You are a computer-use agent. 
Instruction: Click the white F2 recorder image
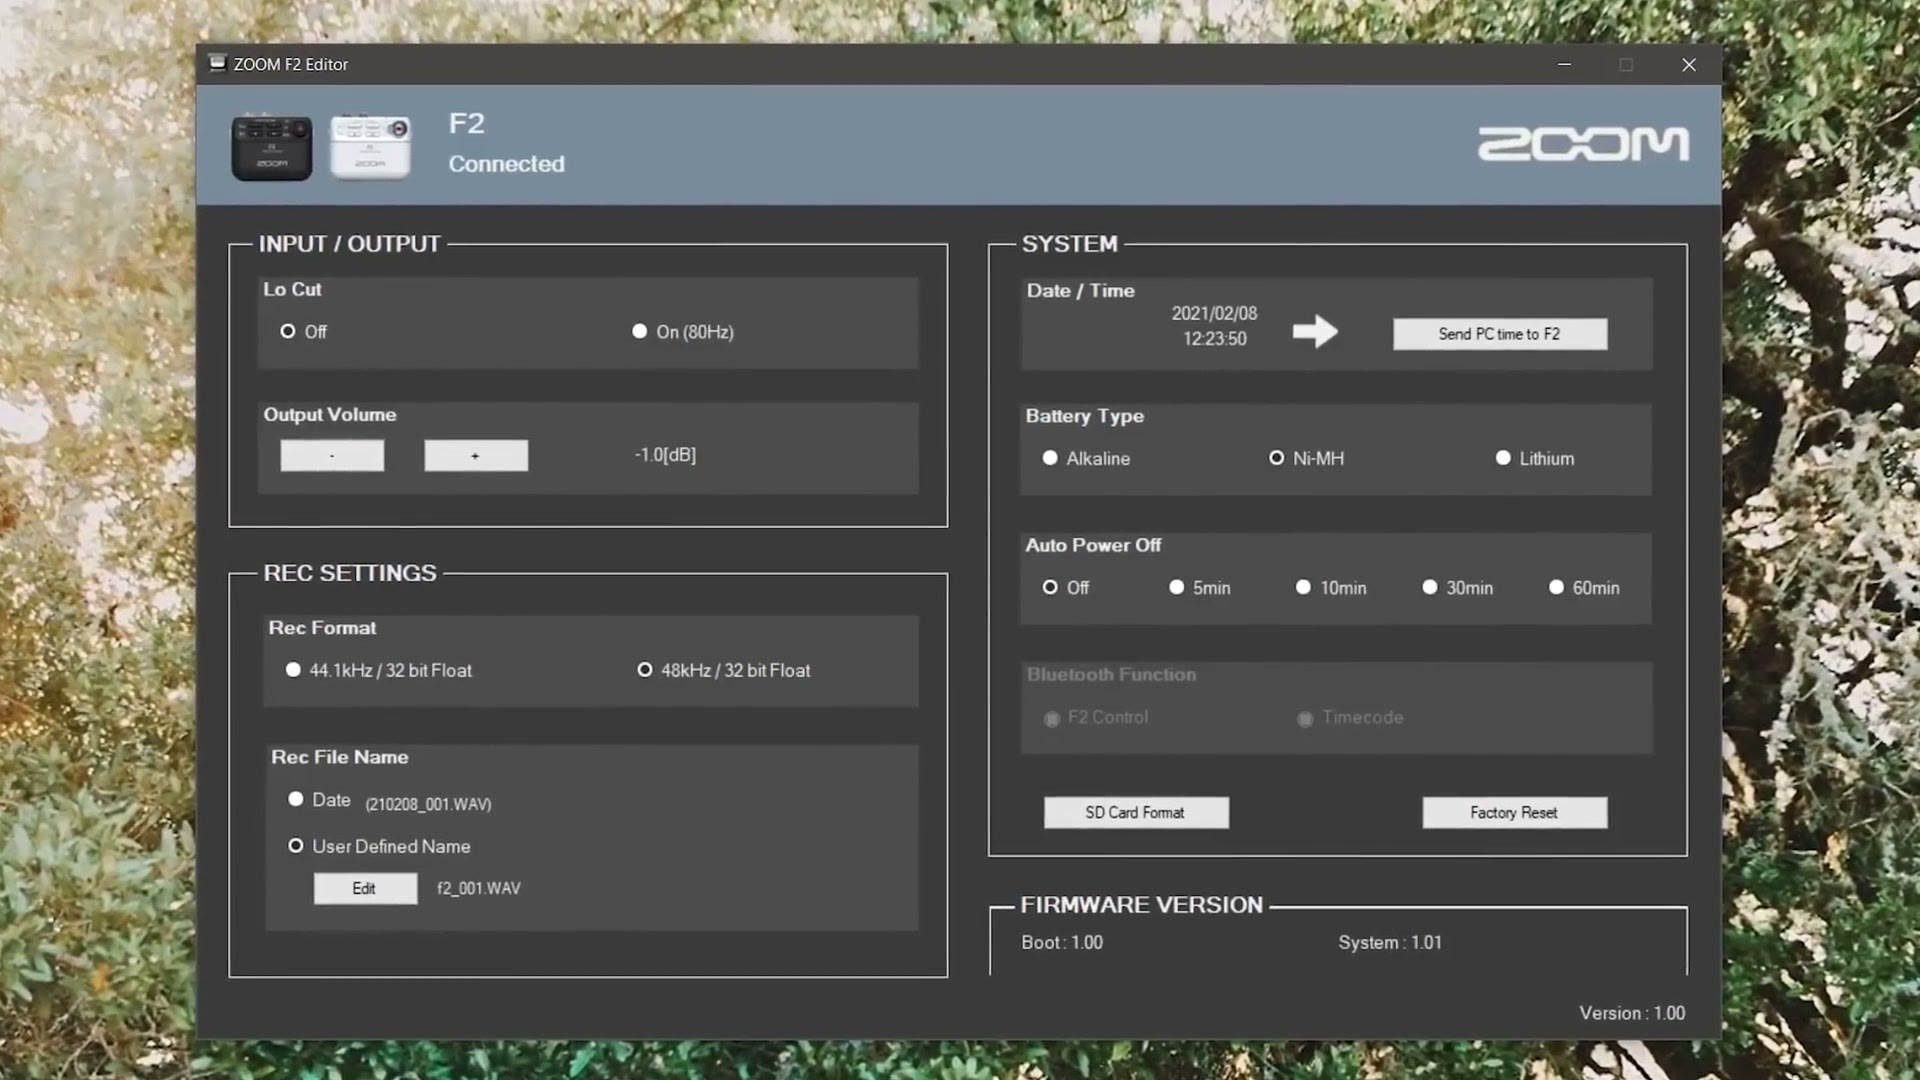pos(370,147)
